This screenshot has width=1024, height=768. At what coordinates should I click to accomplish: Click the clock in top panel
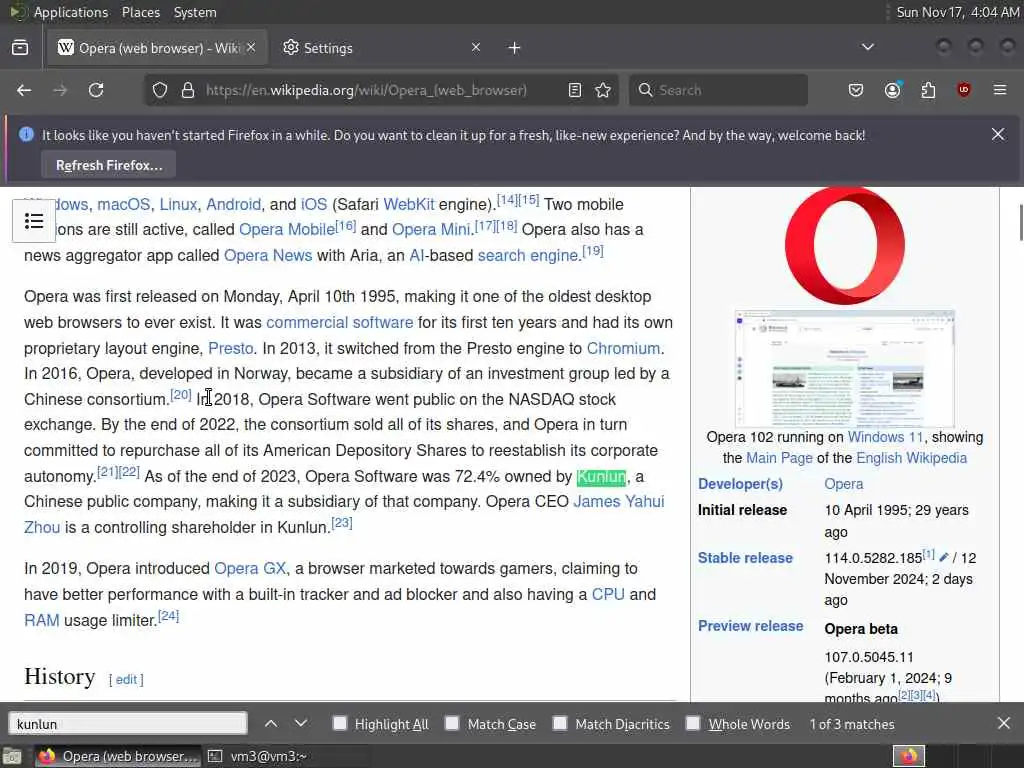point(957,12)
